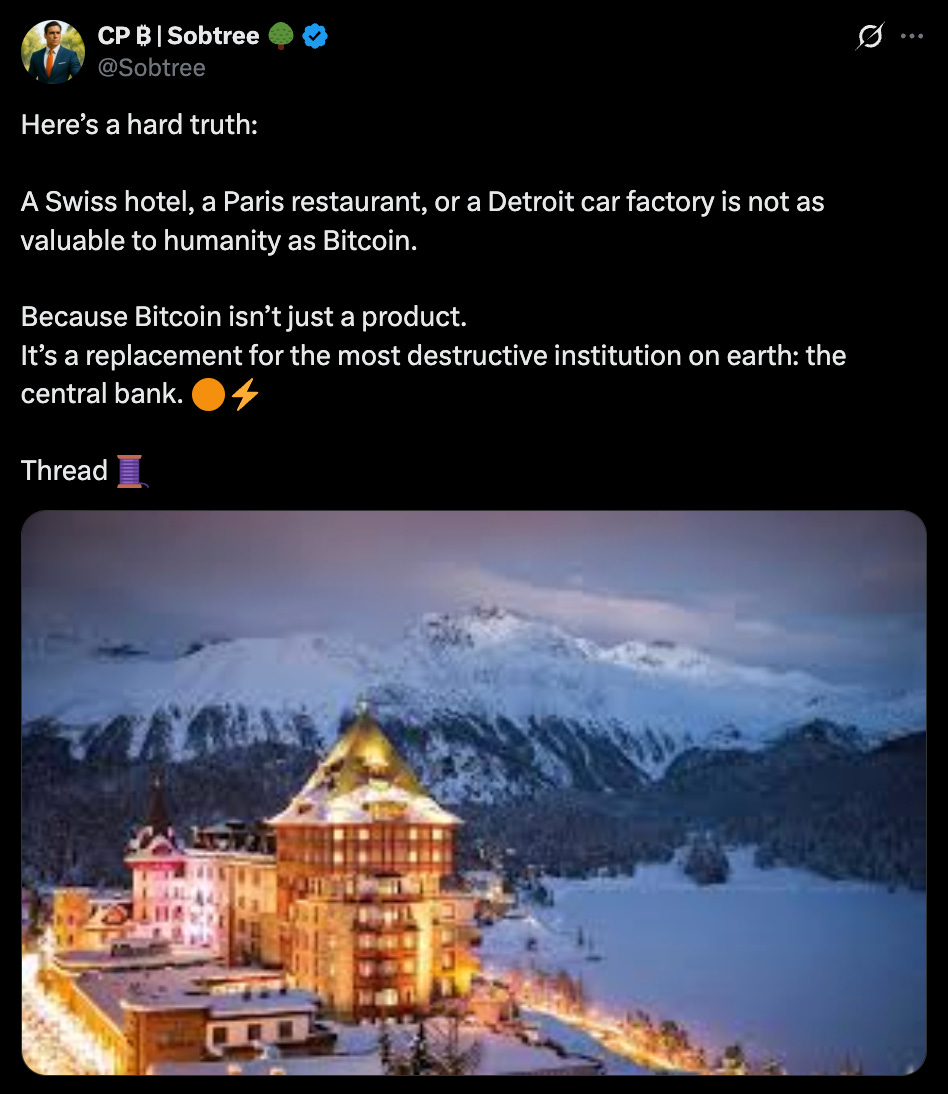The height and width of the screenshot is (1094, 948).
Task: Click the green tree emoji beside Sobtree
Action: click(x=280, y=36)
